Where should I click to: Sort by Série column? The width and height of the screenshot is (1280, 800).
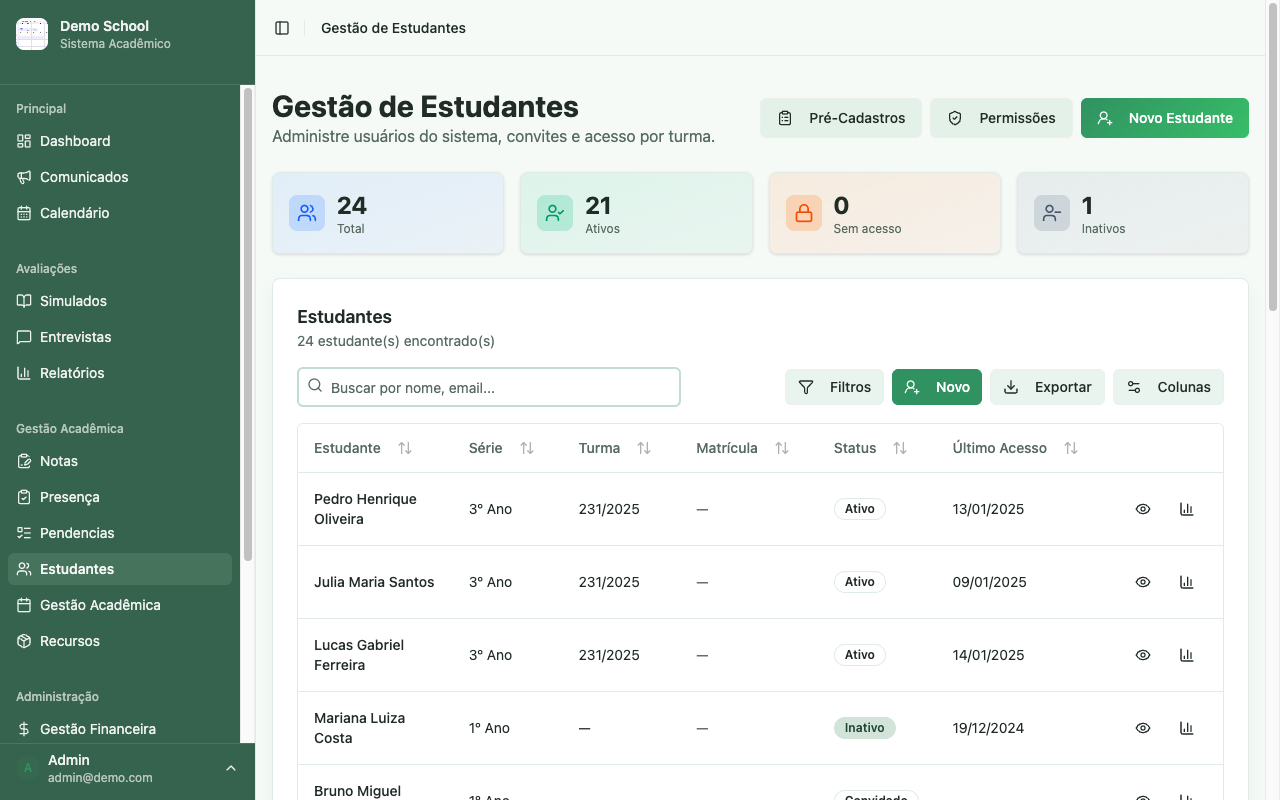pos(527,448)
